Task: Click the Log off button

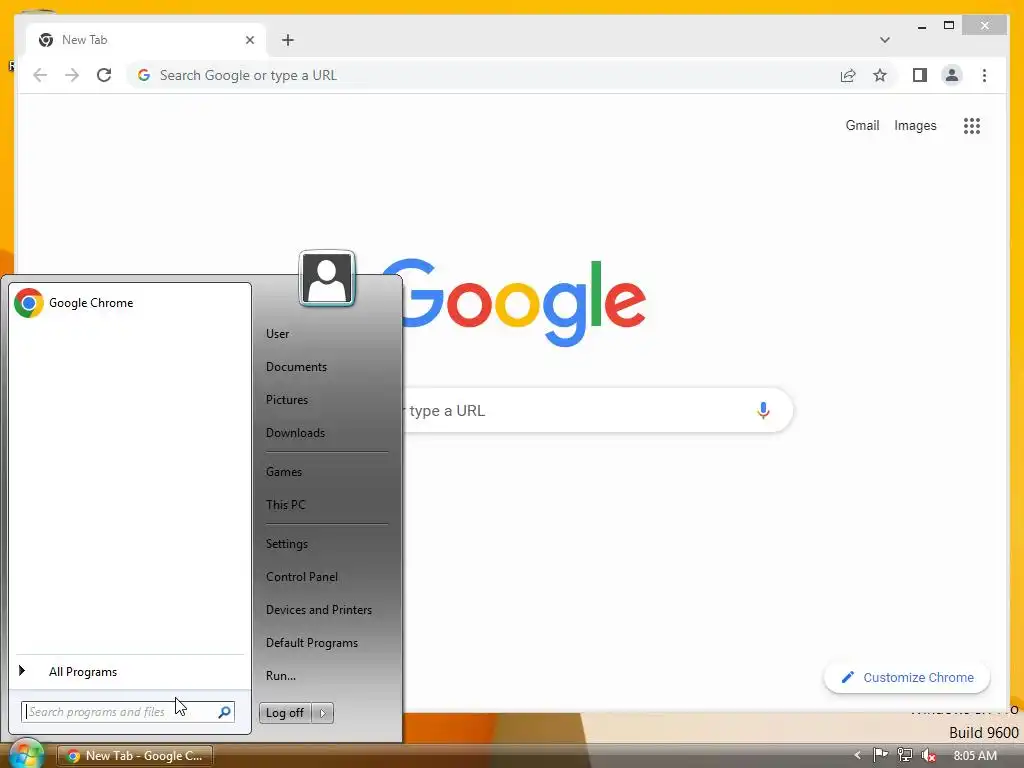Action: click(285, 712)
